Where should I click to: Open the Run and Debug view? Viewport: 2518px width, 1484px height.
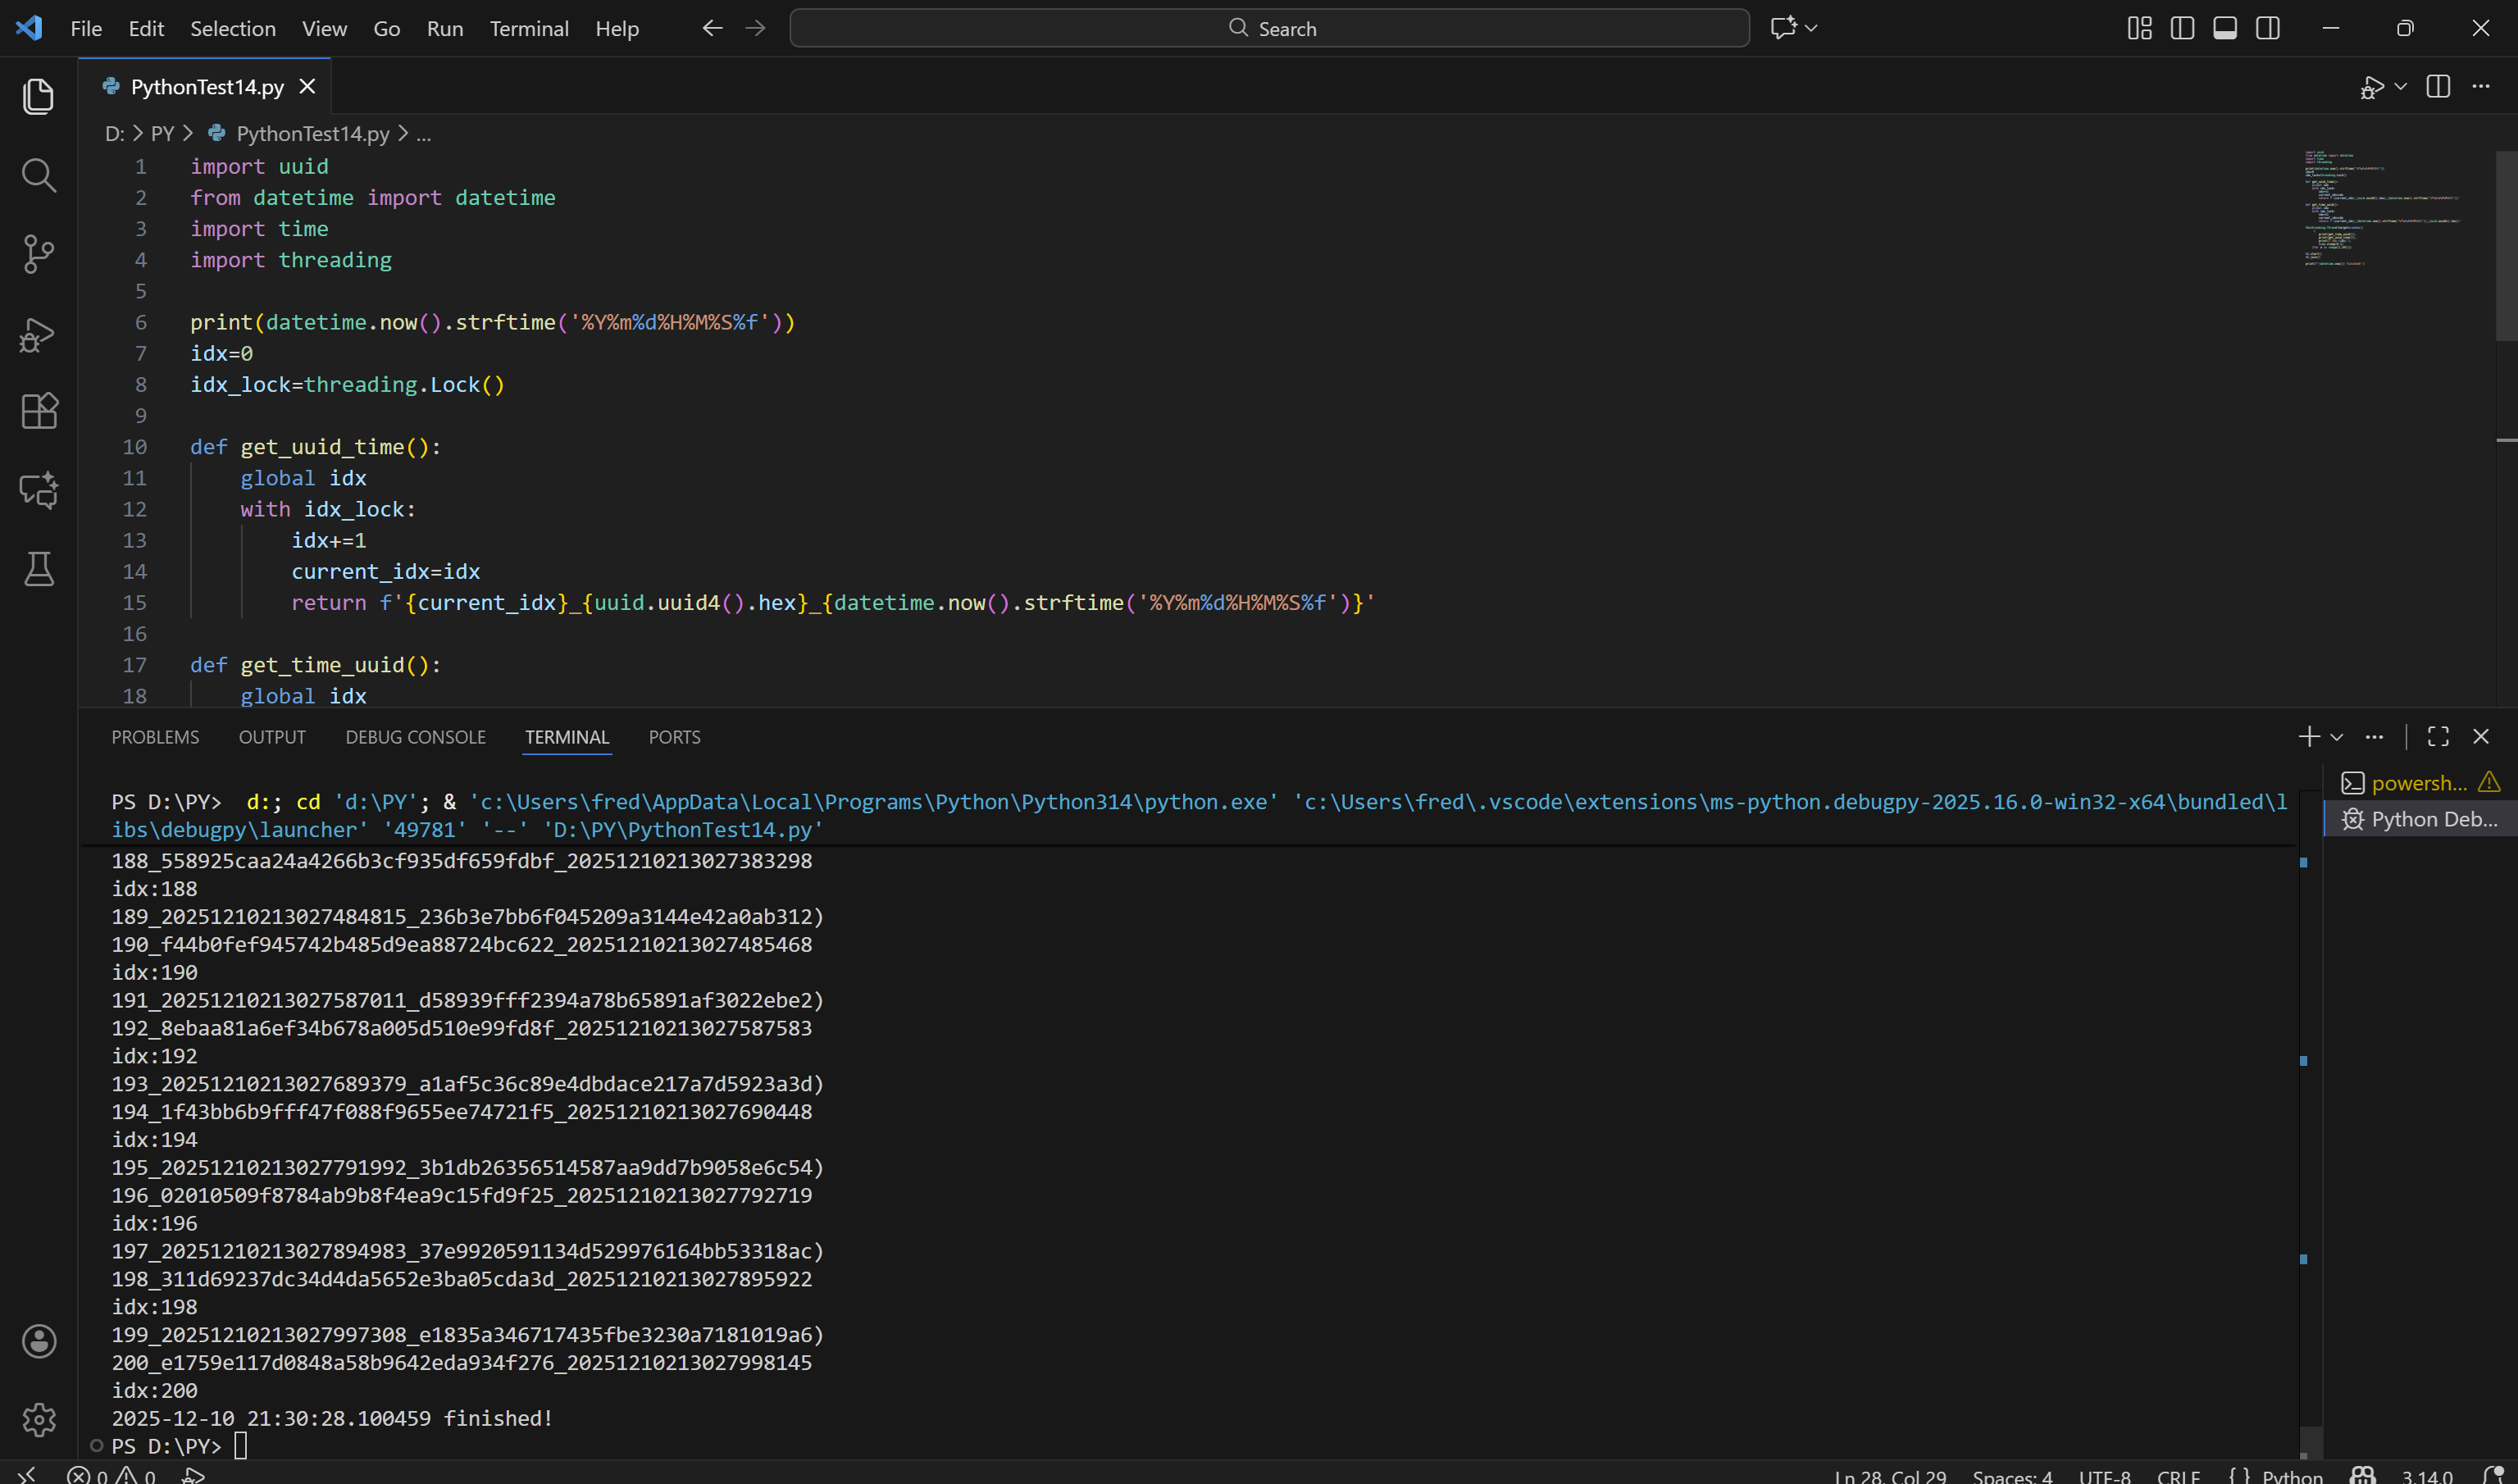pyautogui.click(x=38, y=334)
